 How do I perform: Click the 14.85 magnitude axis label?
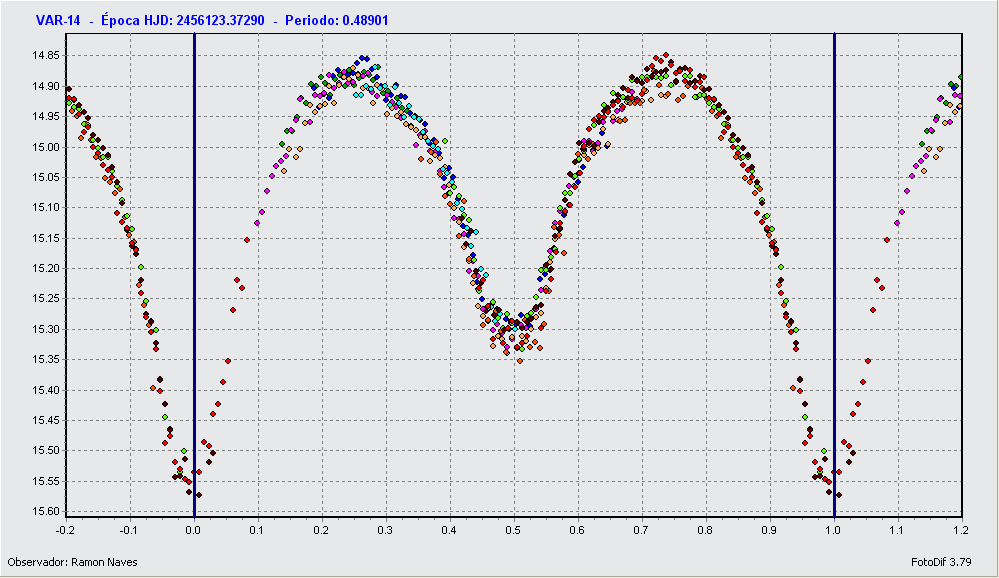point(45,55)
